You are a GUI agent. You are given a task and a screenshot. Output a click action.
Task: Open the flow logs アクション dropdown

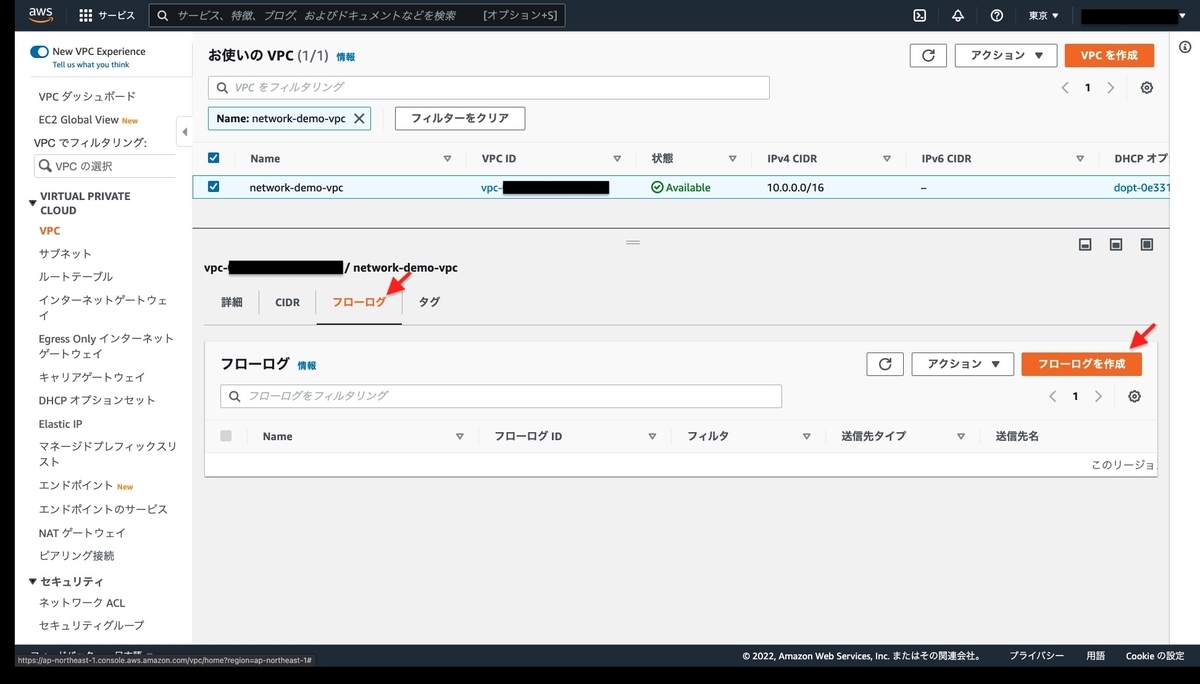pos(963,364)
